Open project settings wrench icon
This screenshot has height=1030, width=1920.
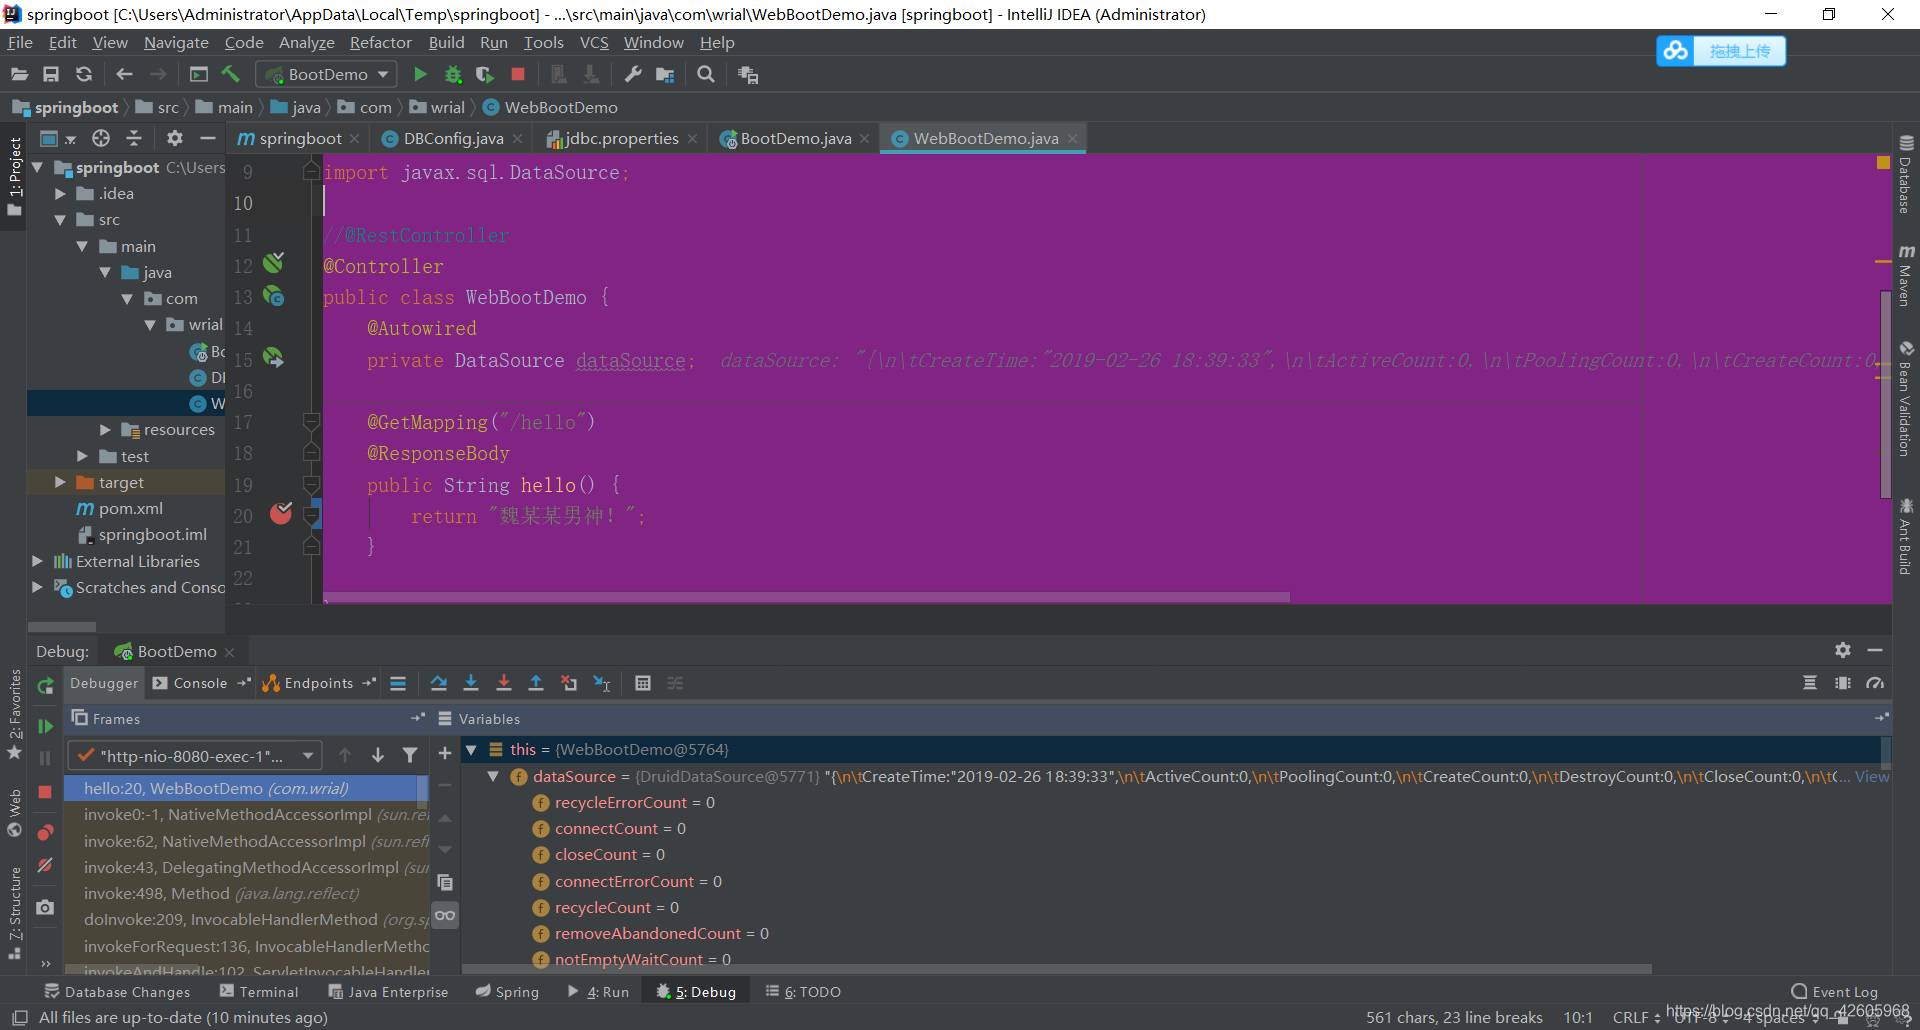633,74
